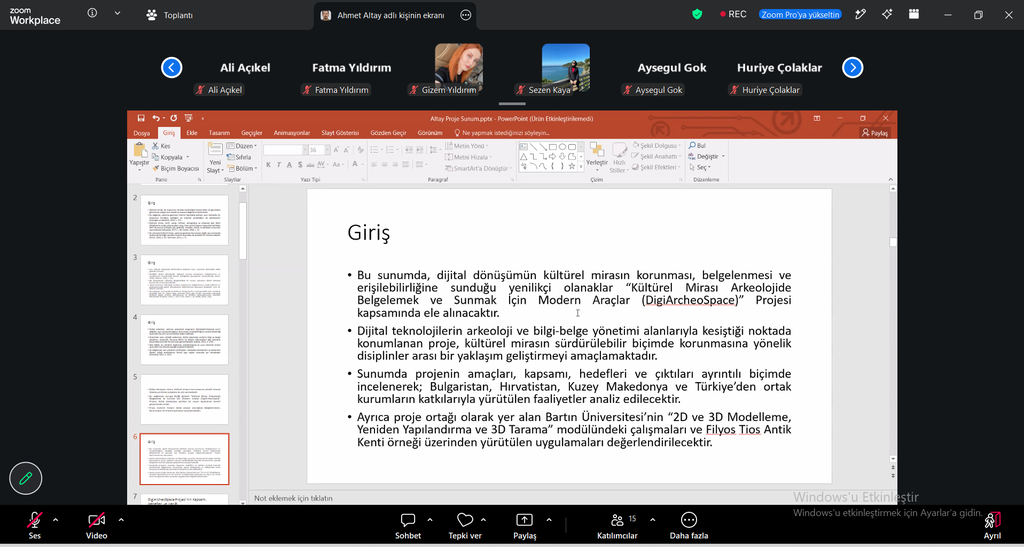The height and width of the screenshot is (547, 1024).
Task: Click the AI Companion sparkle icon
Action: 887,14
